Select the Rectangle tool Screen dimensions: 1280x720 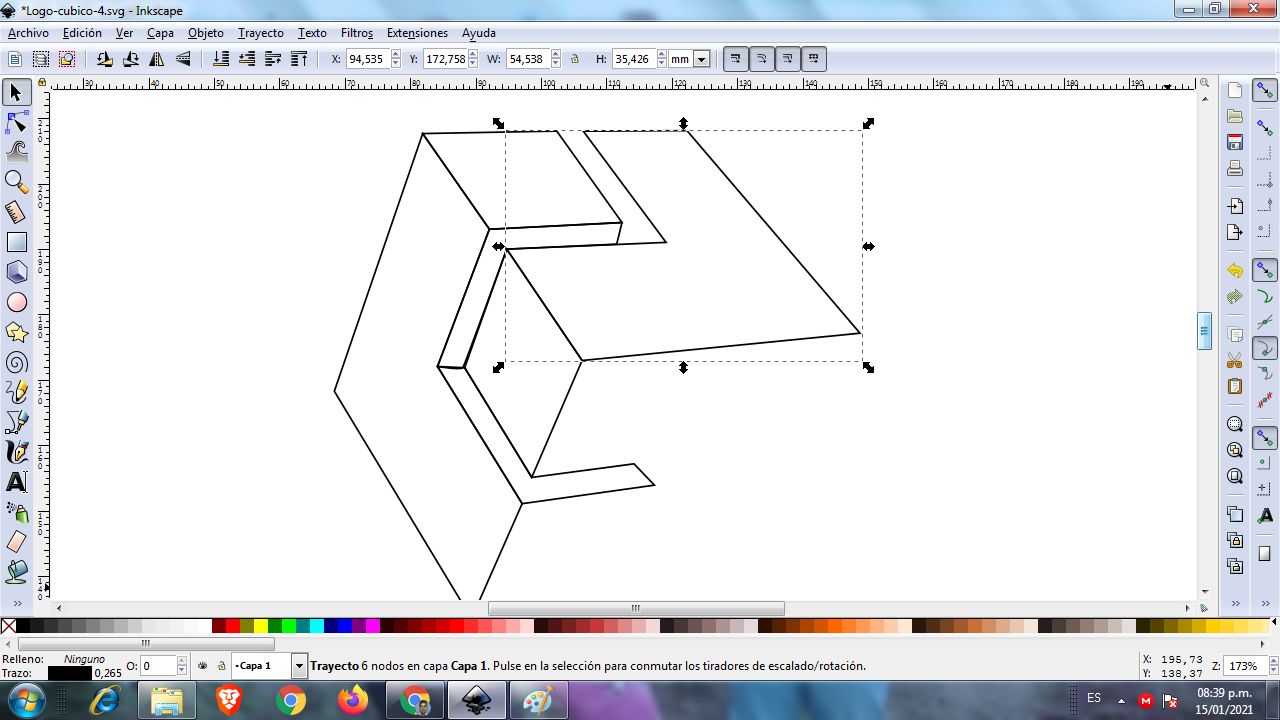16,242
